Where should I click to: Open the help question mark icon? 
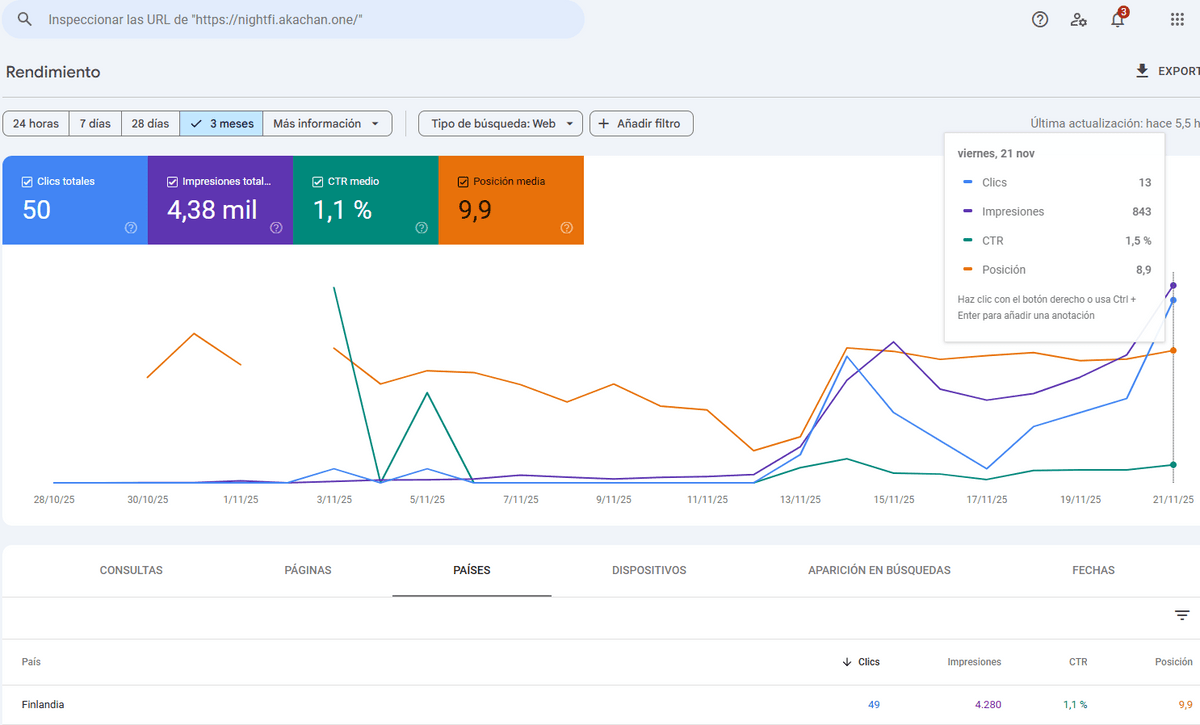pyautogui.click(x=1040, y=19)
